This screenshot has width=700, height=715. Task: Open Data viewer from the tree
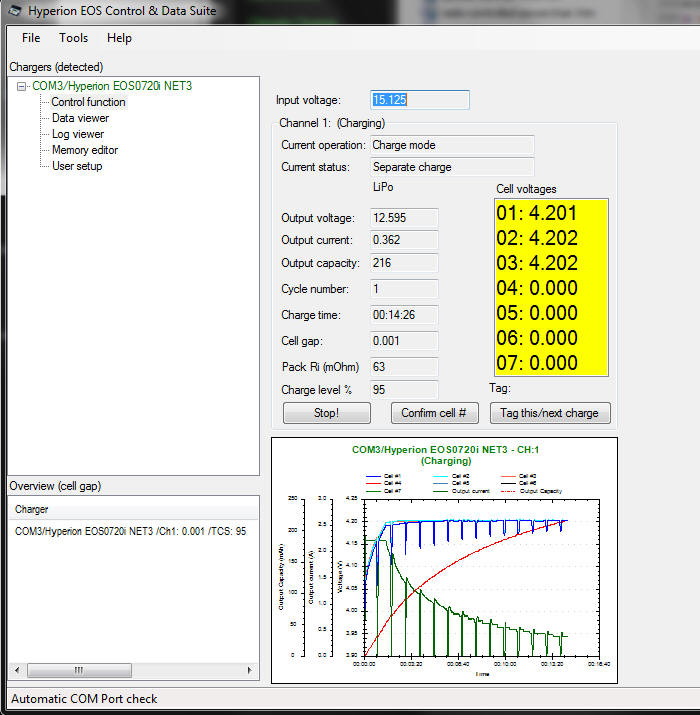pos(80,118)
